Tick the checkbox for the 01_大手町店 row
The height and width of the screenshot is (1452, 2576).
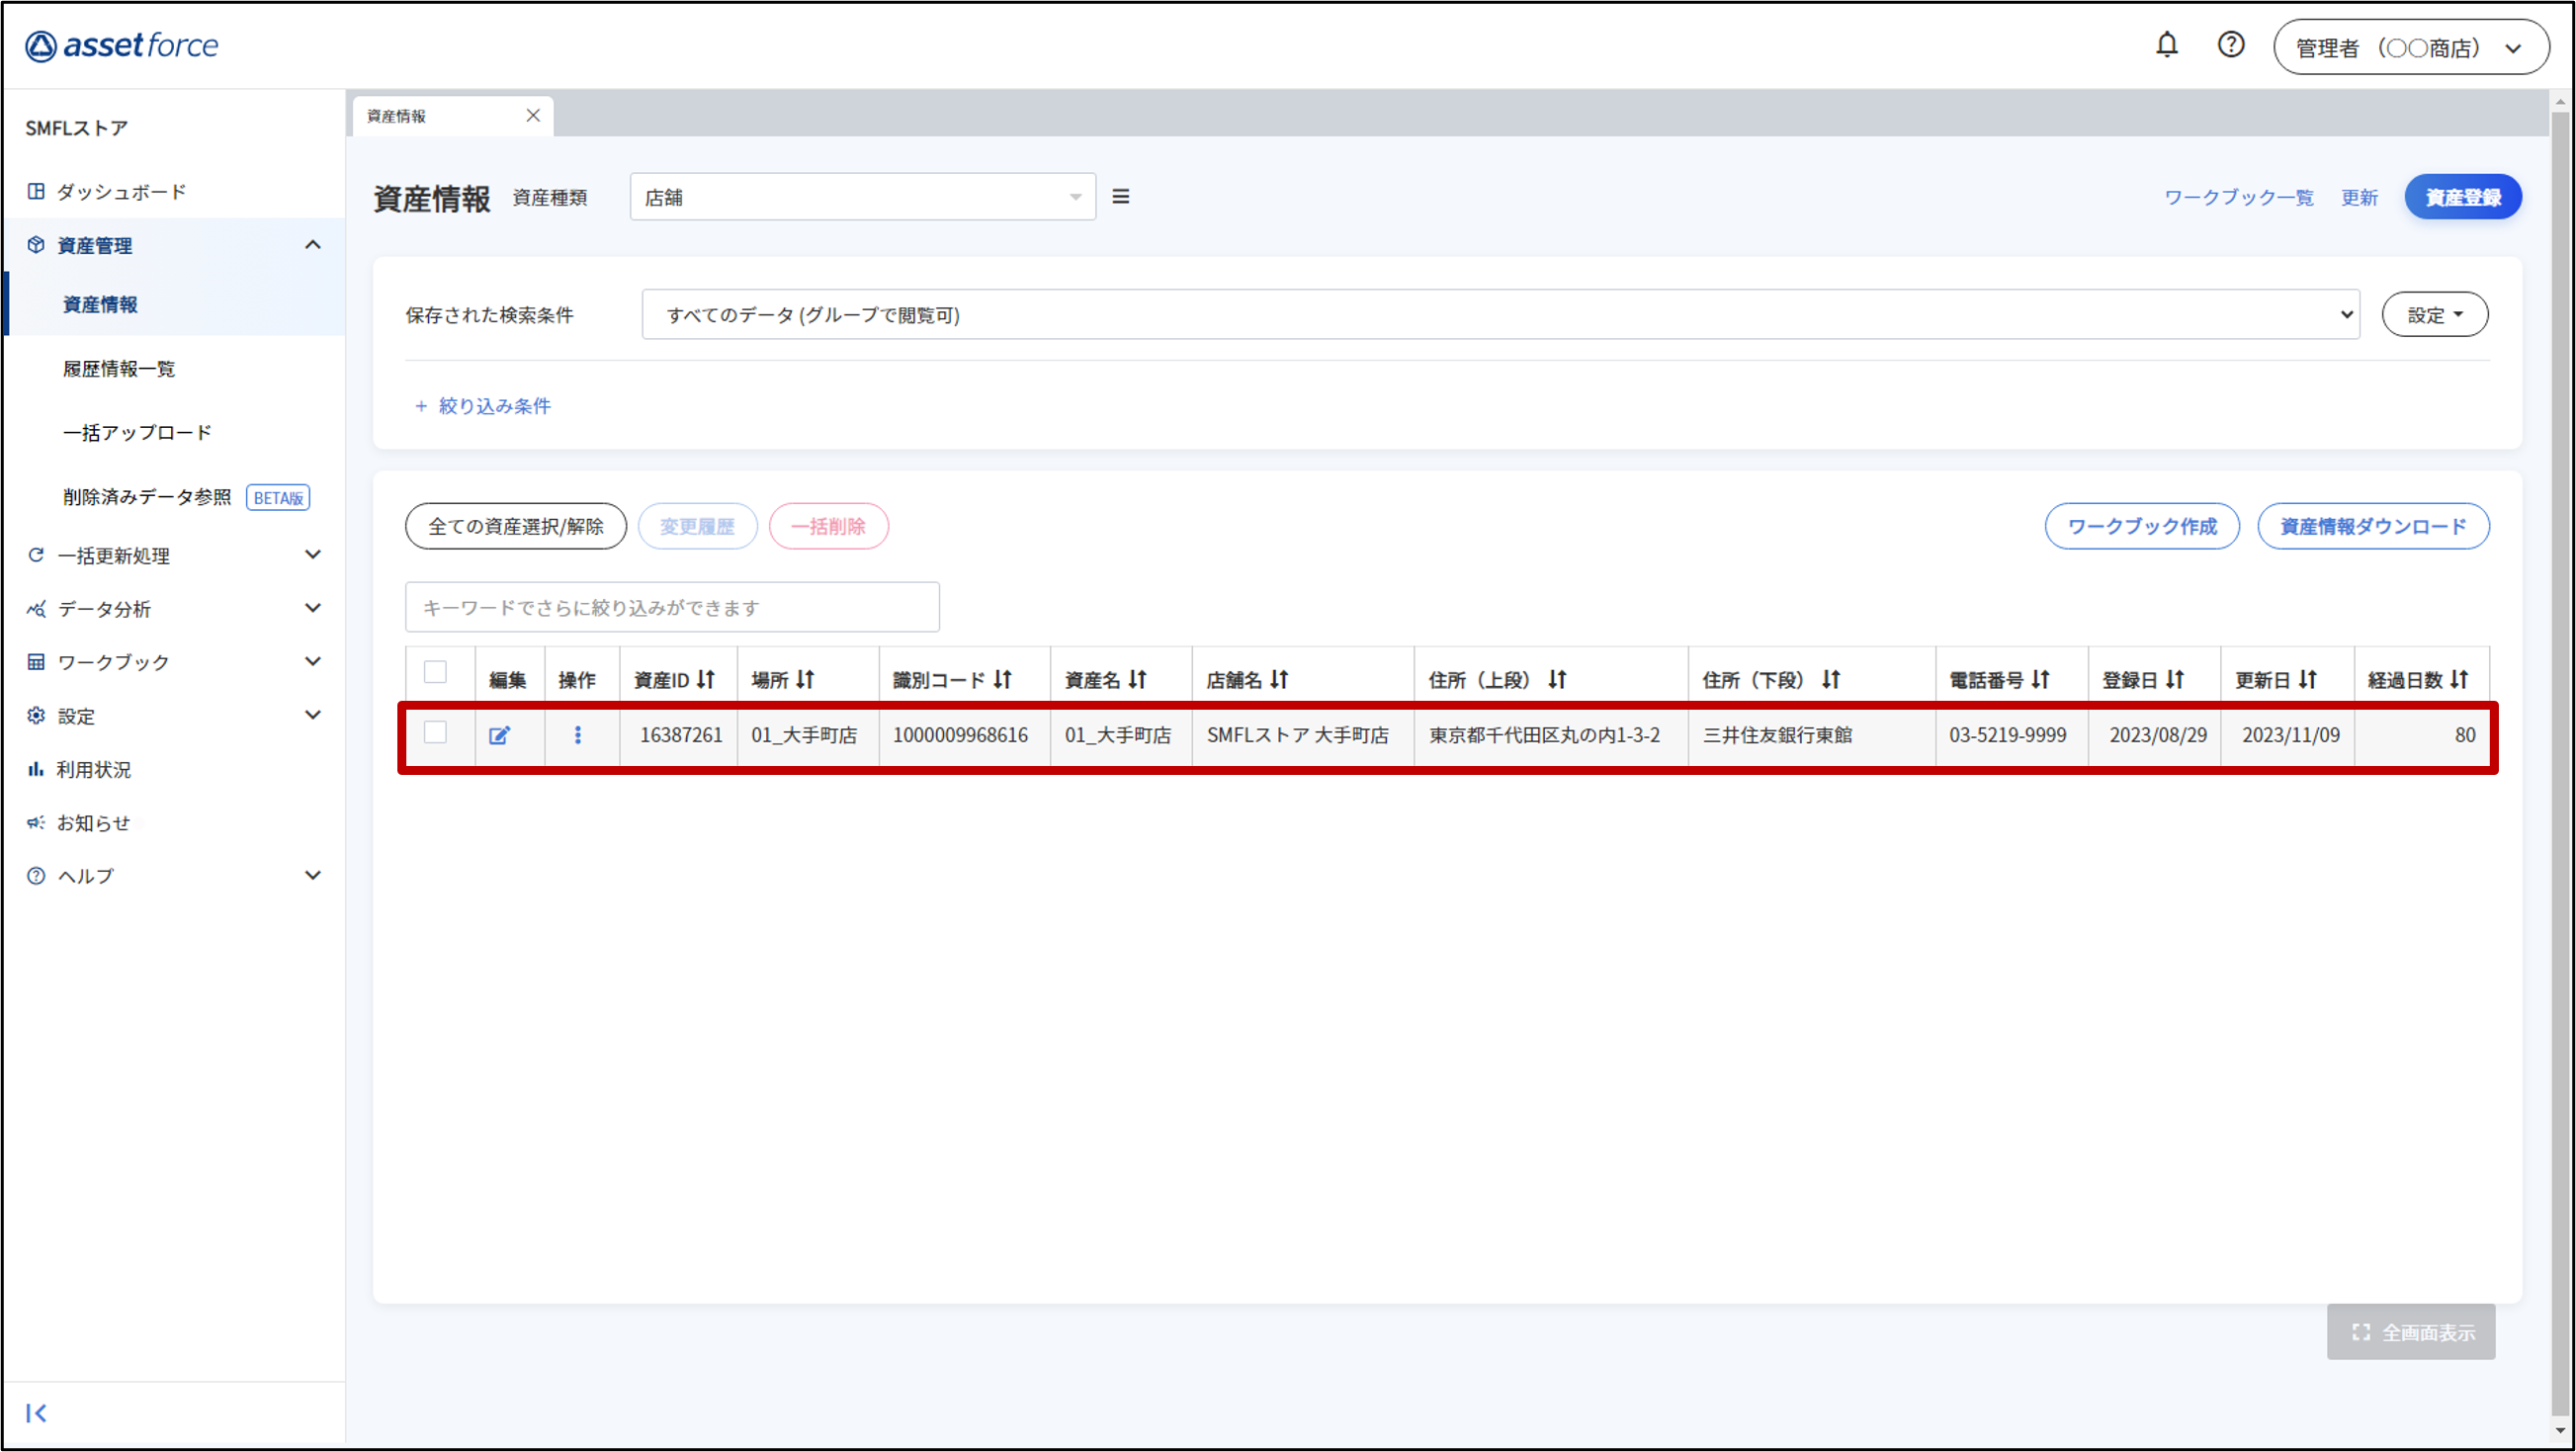point(435,733)
